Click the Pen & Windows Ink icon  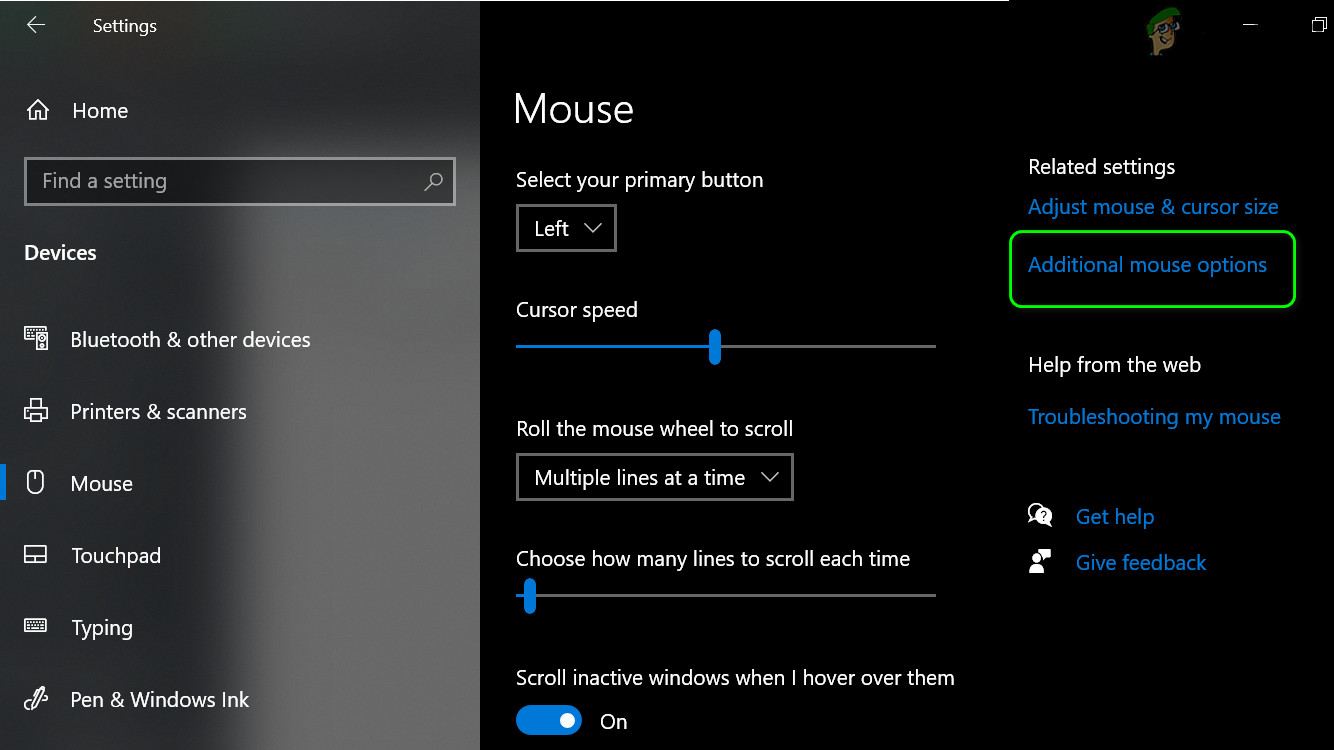pyautogui.click(x=36, y=699)
